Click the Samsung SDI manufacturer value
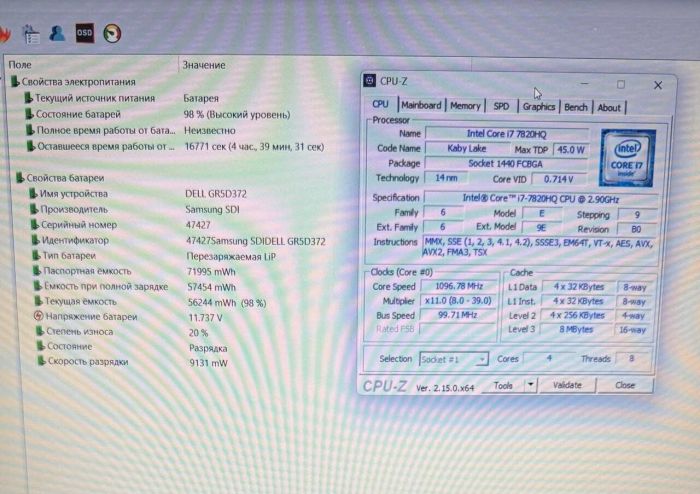700x494 pixels. [x=212, y=209]
